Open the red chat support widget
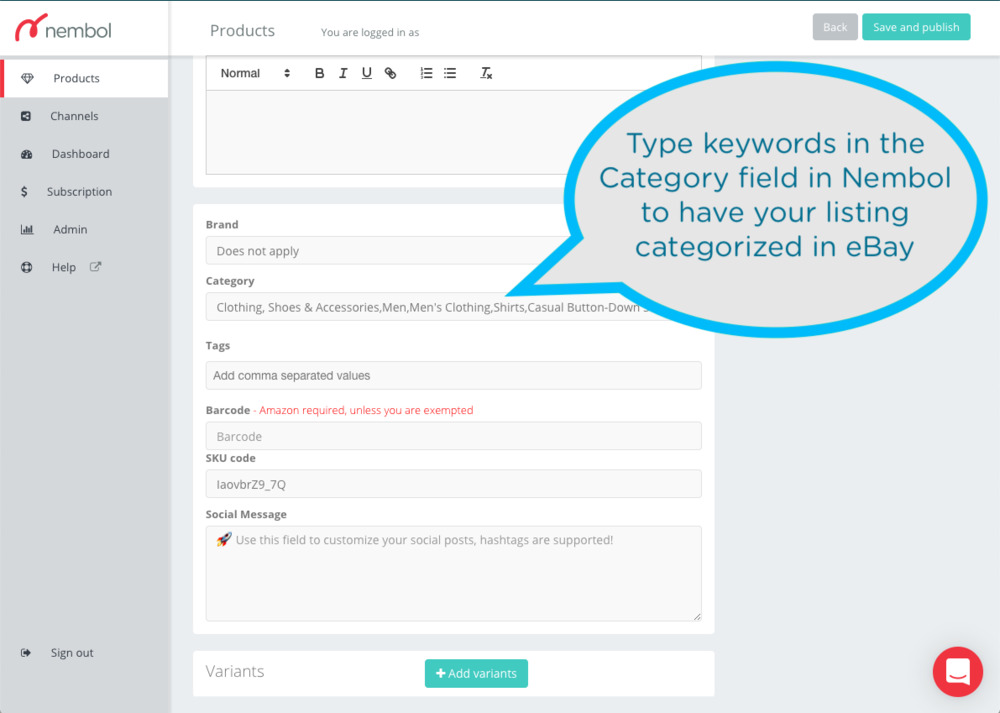Image resolution: width=1000 pixels, height=713 pixels. [x=958, y=672]
